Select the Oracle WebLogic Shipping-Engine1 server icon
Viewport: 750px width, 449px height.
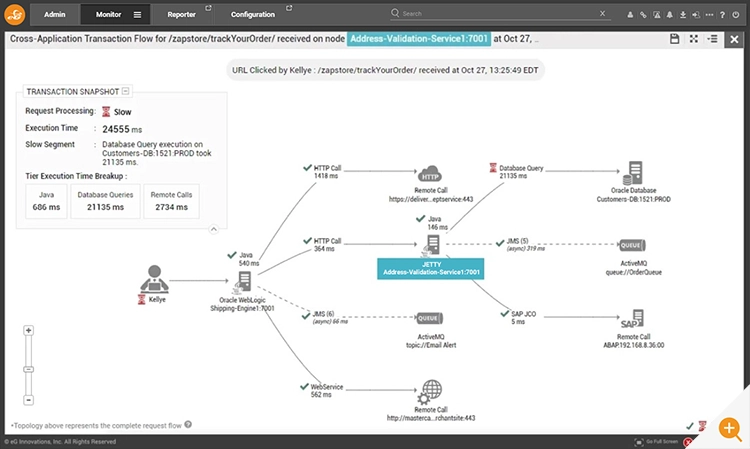[243, 282]
